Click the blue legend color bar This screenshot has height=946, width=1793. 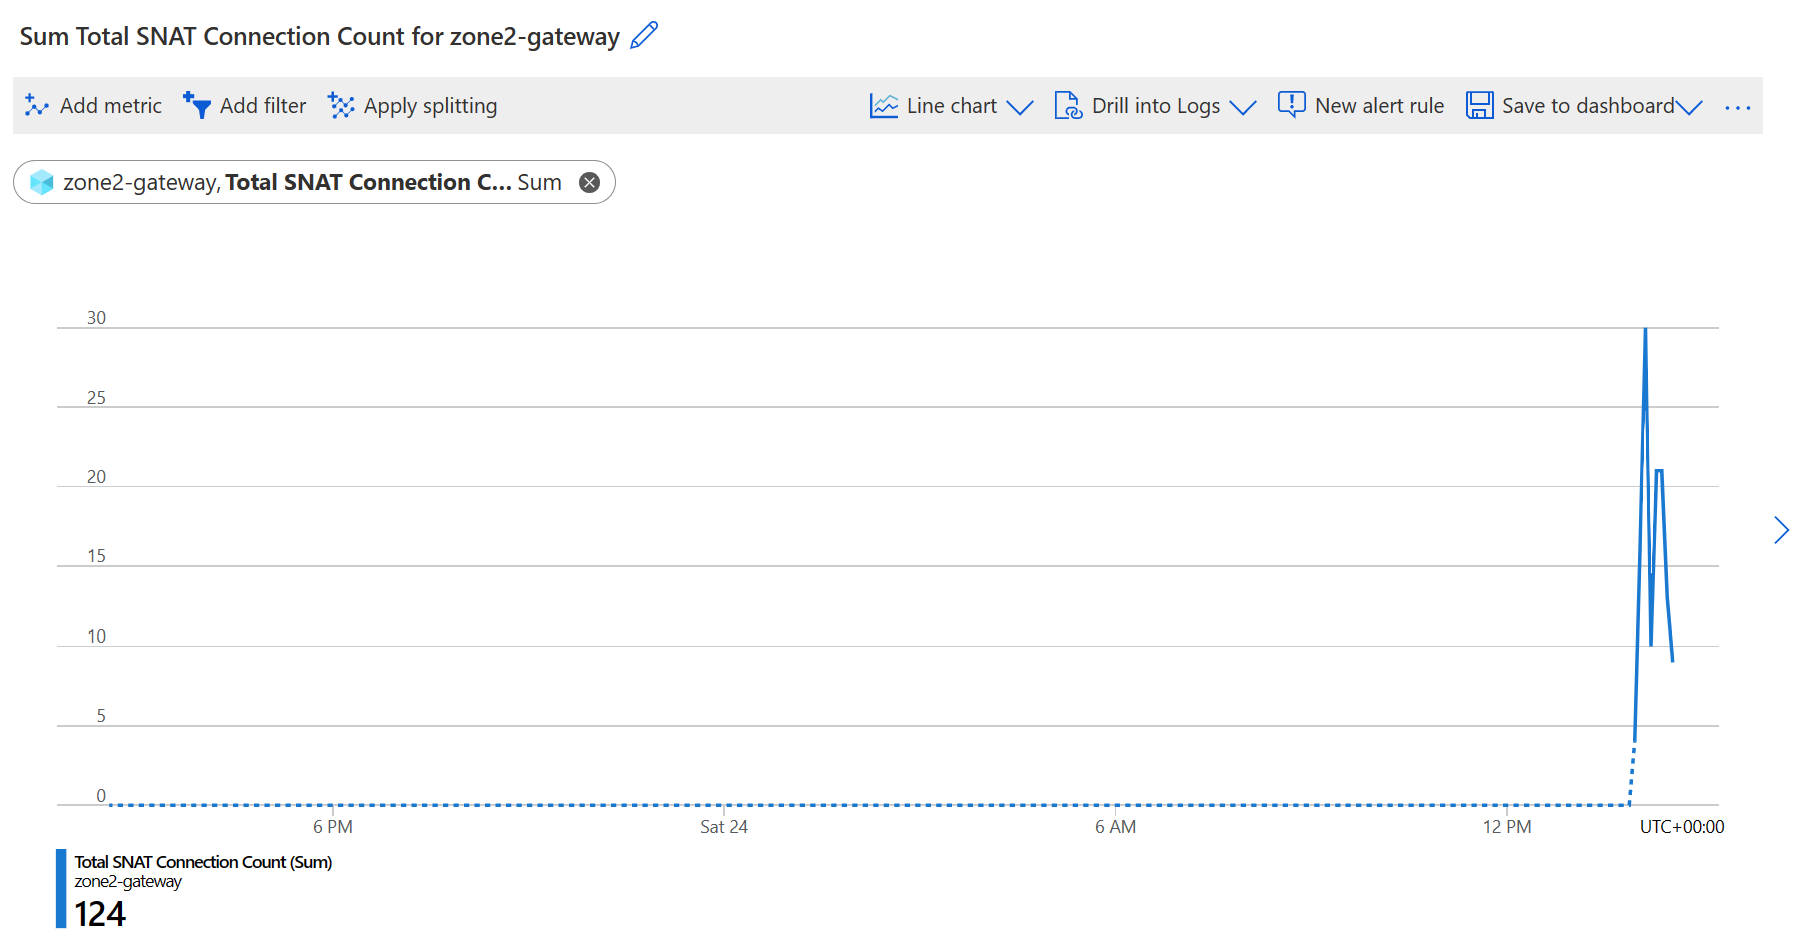point(62,888)
